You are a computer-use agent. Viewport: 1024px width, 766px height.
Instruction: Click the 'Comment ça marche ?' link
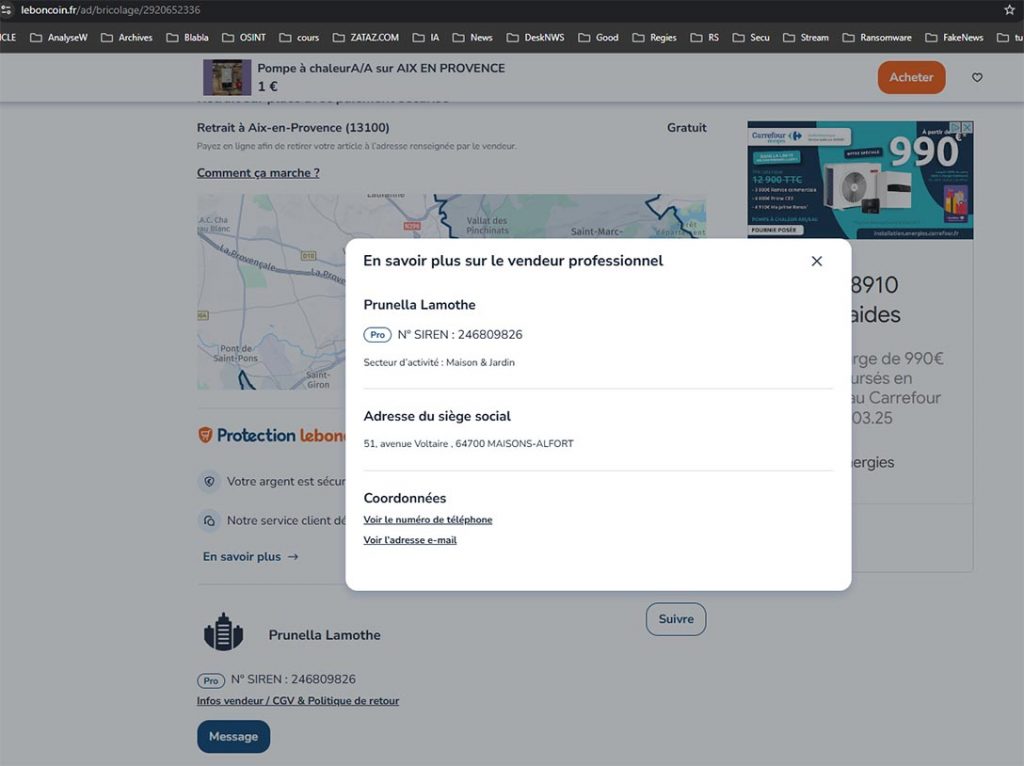click(258, 173)
